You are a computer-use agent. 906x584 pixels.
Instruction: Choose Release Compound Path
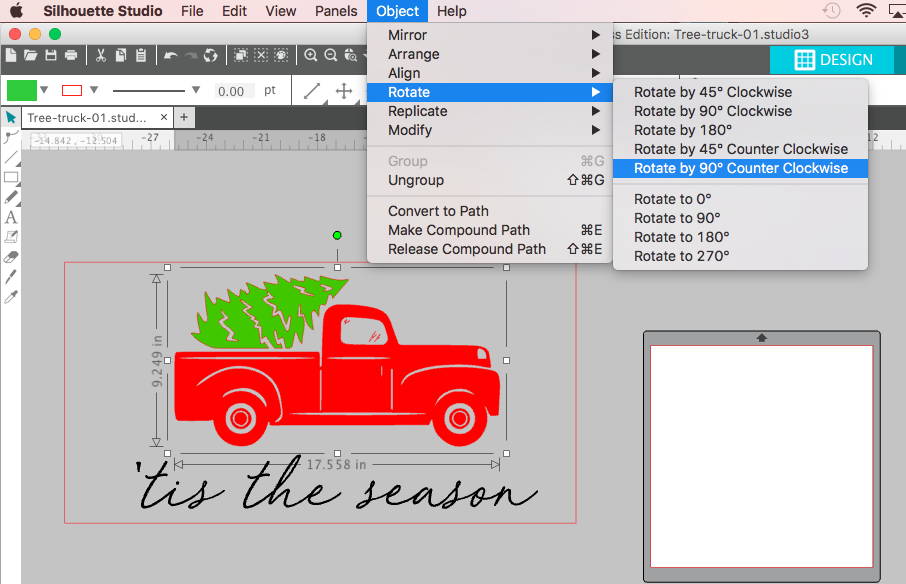click(489, 250)
